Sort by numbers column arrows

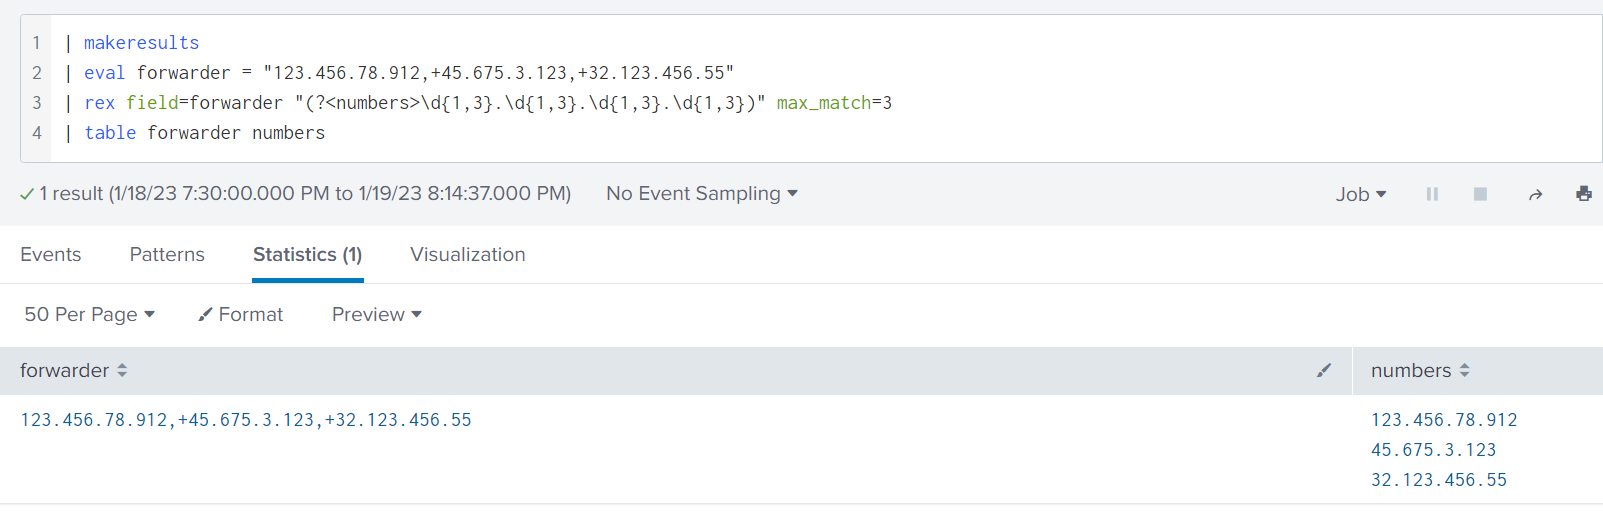pos(1464,371)
